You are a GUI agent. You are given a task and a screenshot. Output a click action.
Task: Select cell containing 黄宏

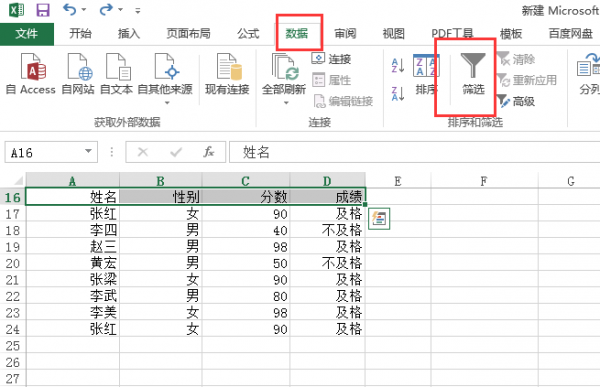tap(73, 263)
